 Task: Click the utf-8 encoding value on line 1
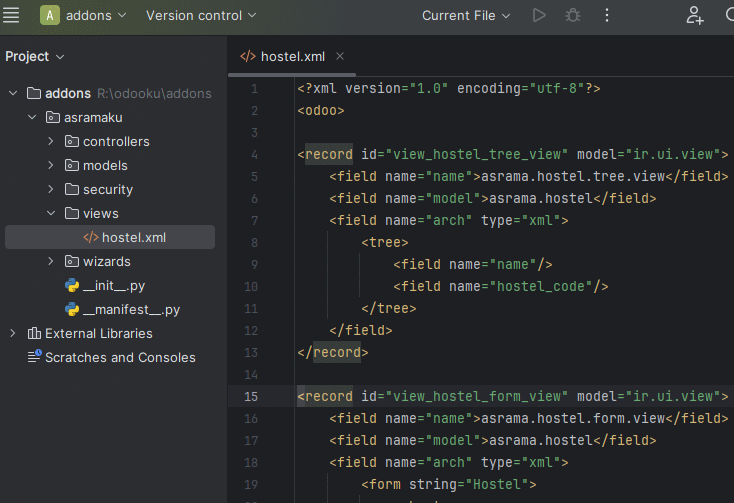tap(557, 88)
